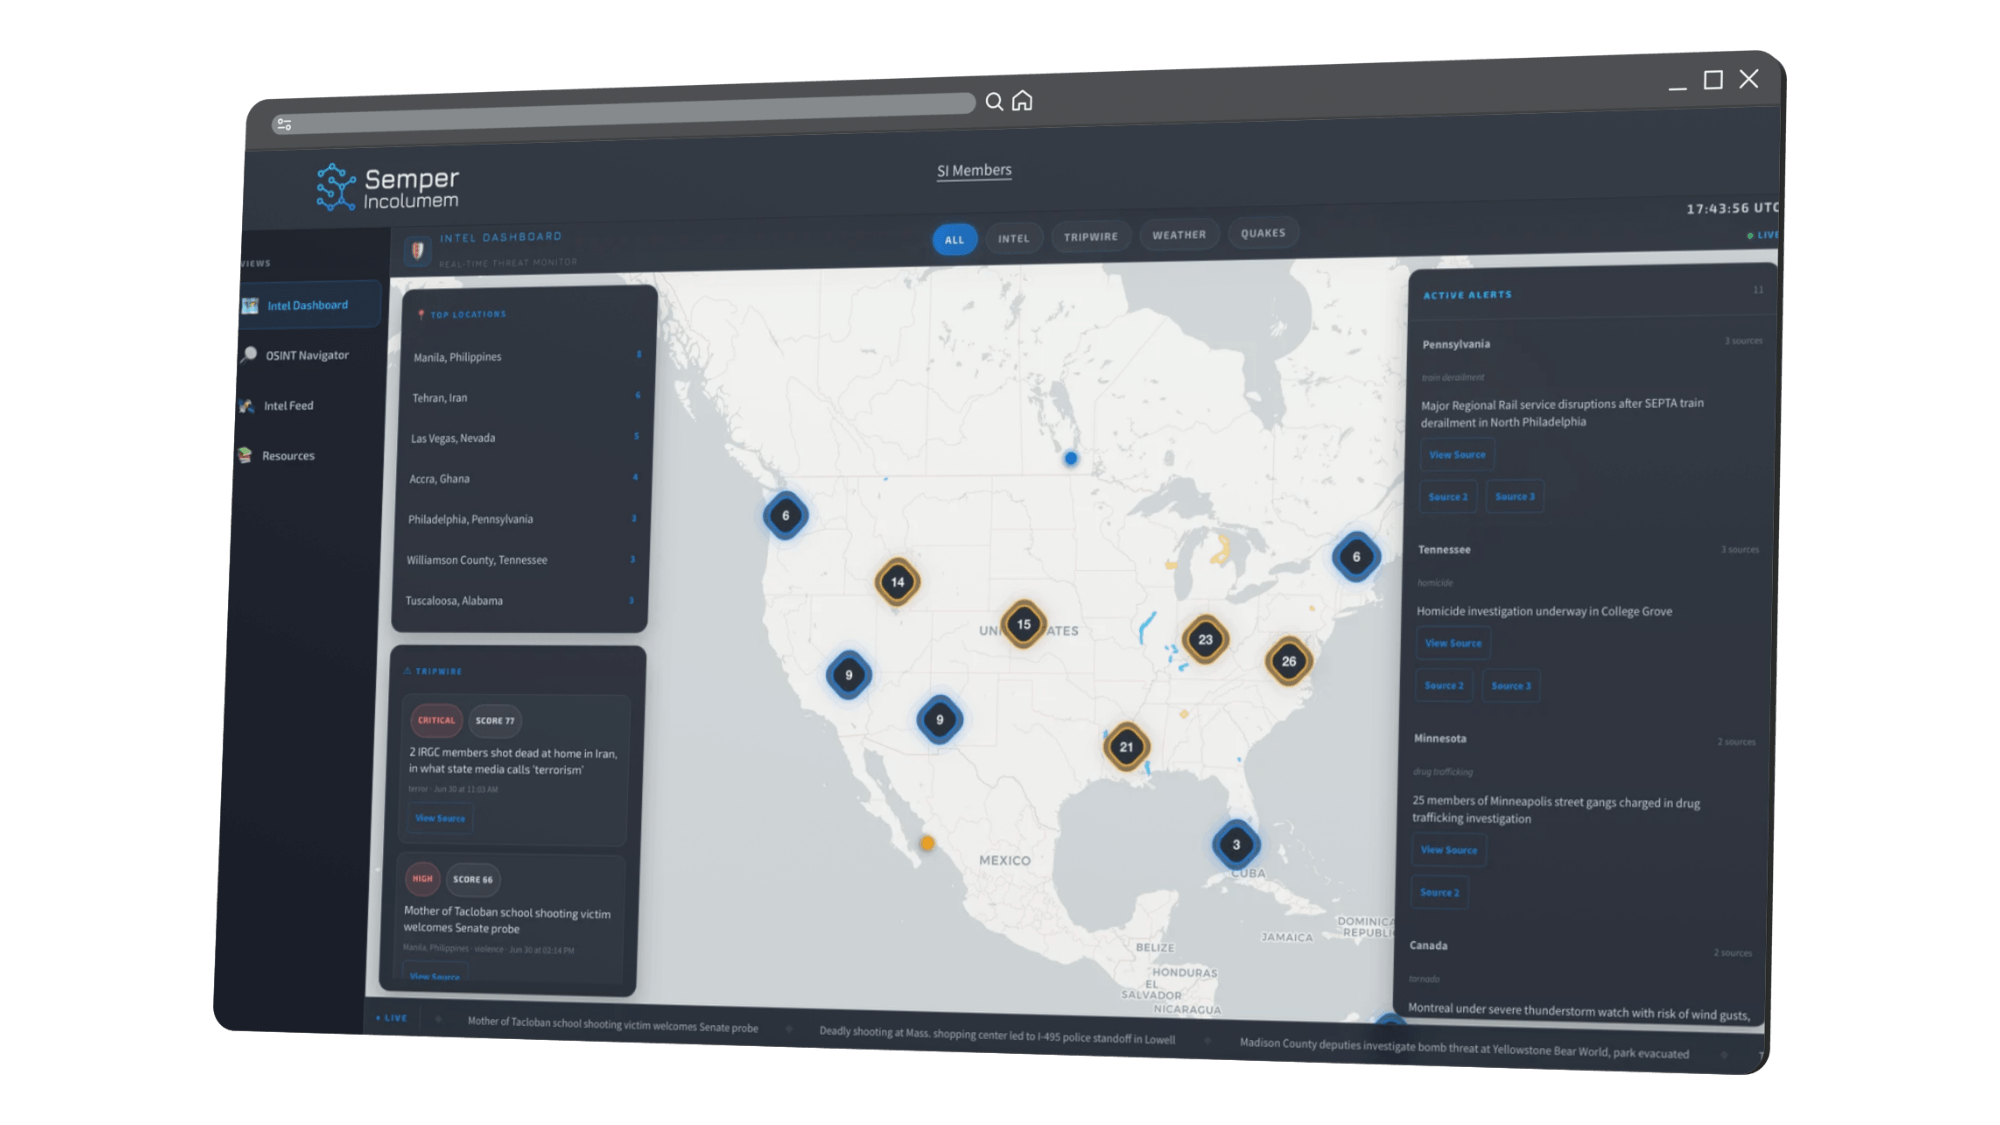Select Philadelphia, Pennsylvania in Top Locations
This screenshot has height=1125, width=2000.
[521, 519]
